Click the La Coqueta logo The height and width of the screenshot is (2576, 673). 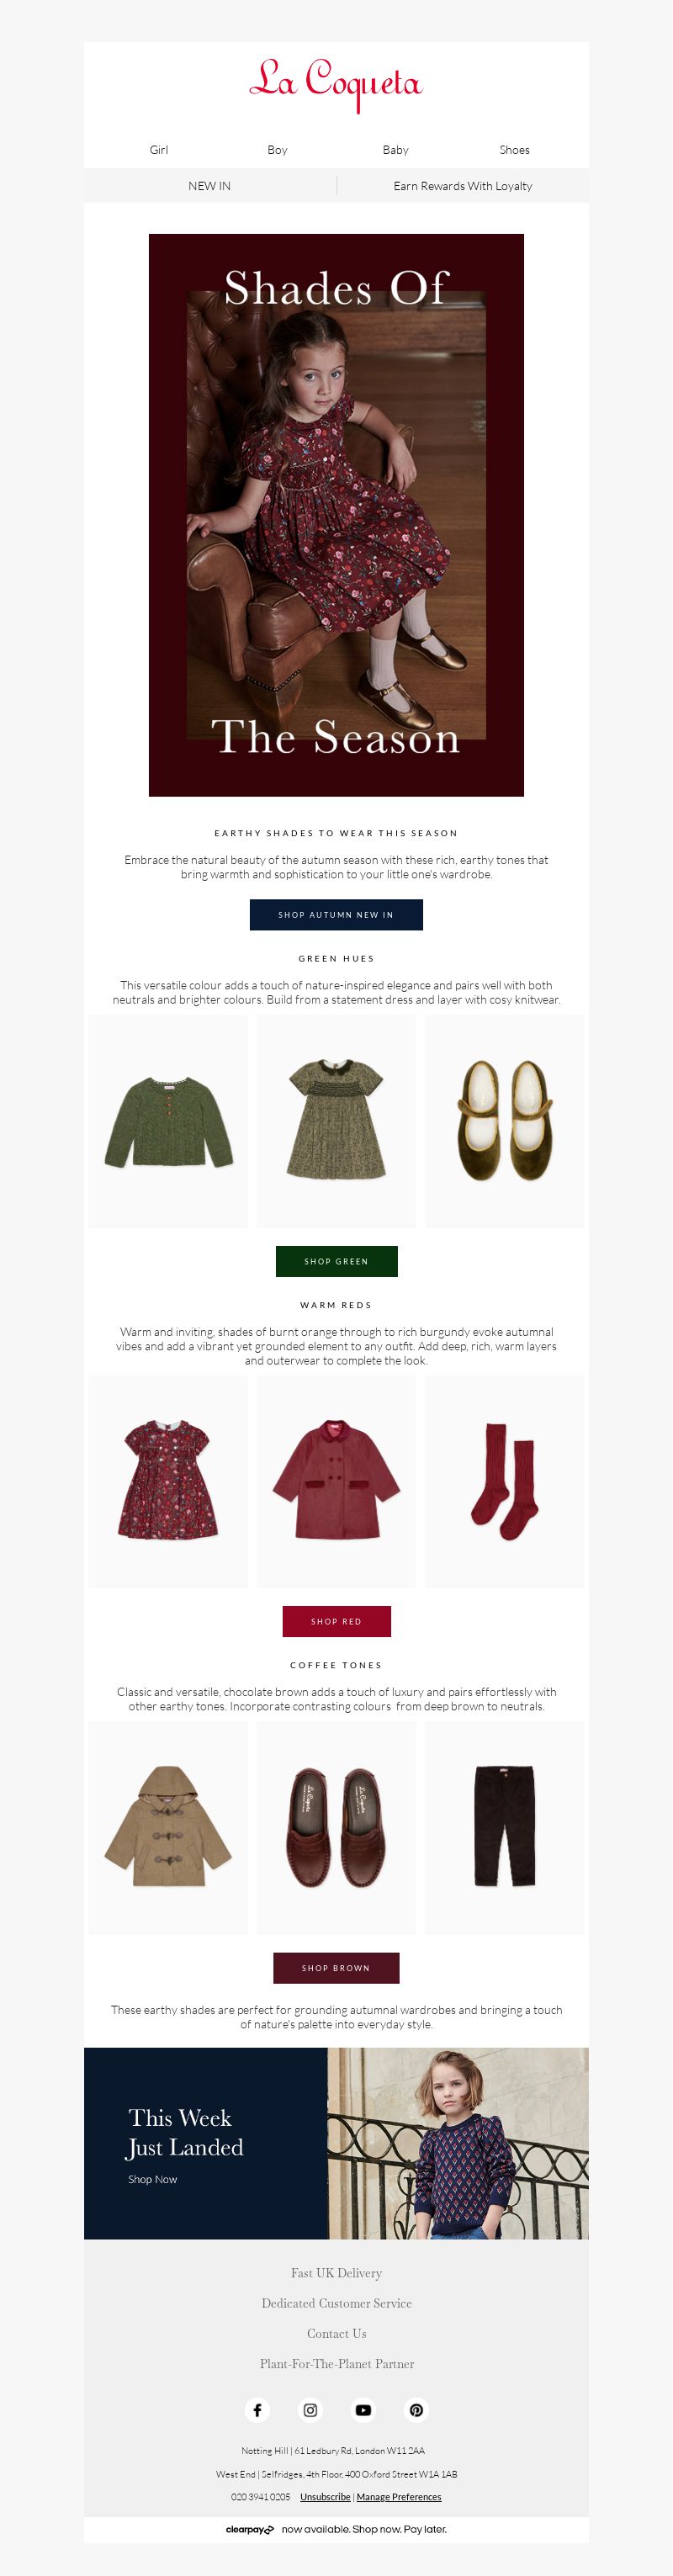coord(336,83)
